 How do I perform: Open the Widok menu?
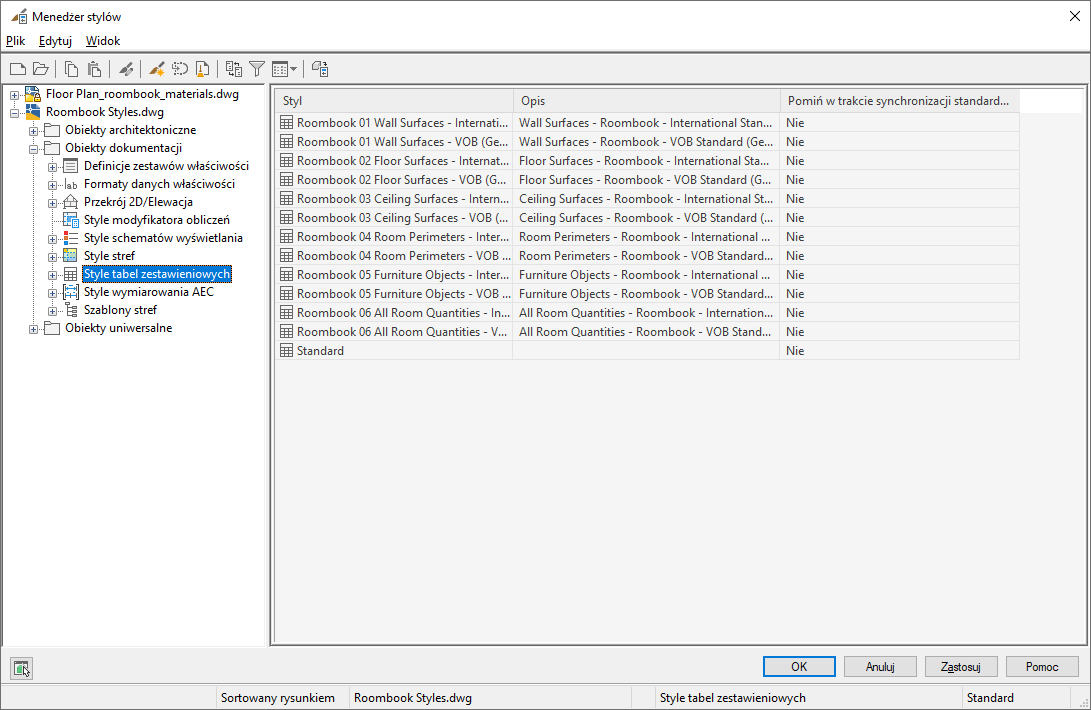click(103, 41)
